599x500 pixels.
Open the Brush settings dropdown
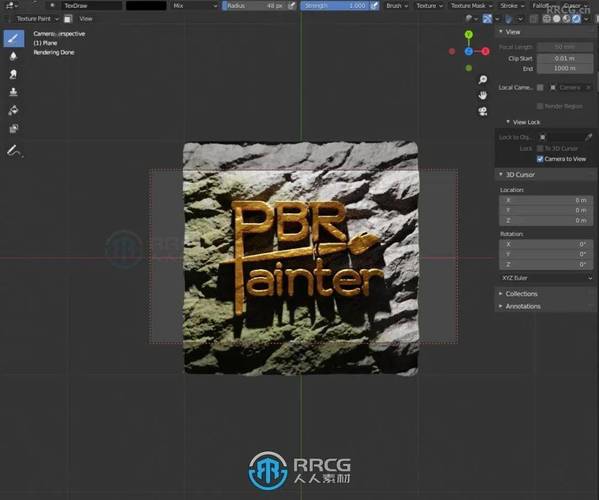[397, 5]
